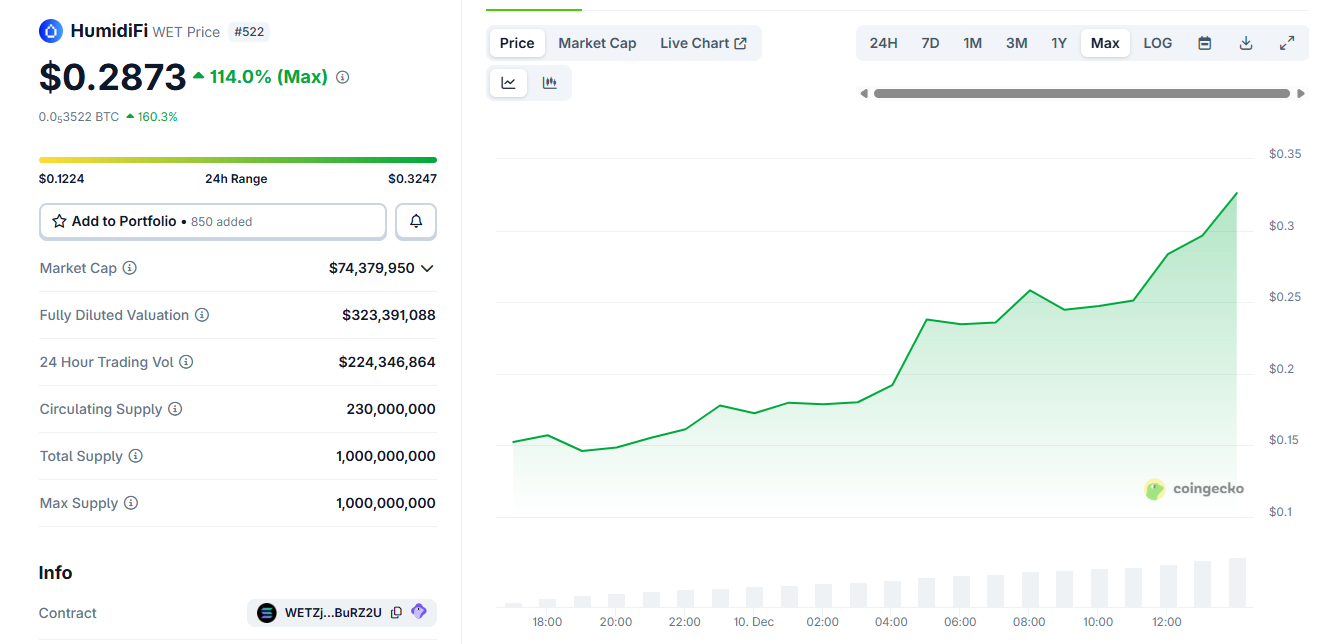
Task: Switch to candlestick chart view
Action: pyautogui.click(x=549, y=83)
